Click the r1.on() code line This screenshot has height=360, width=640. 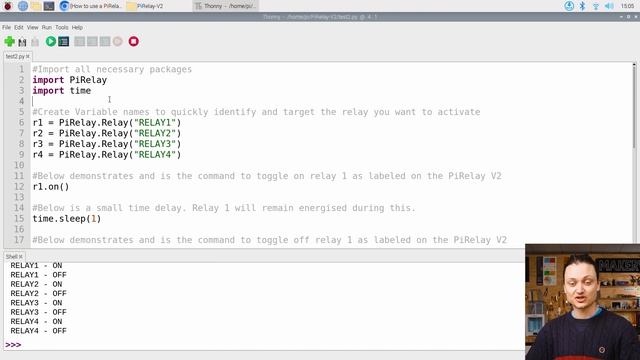tap(51, 187)
